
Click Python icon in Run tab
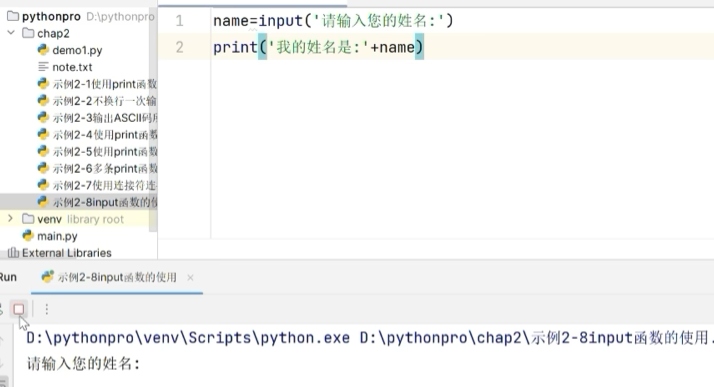(x=47, y=277)
